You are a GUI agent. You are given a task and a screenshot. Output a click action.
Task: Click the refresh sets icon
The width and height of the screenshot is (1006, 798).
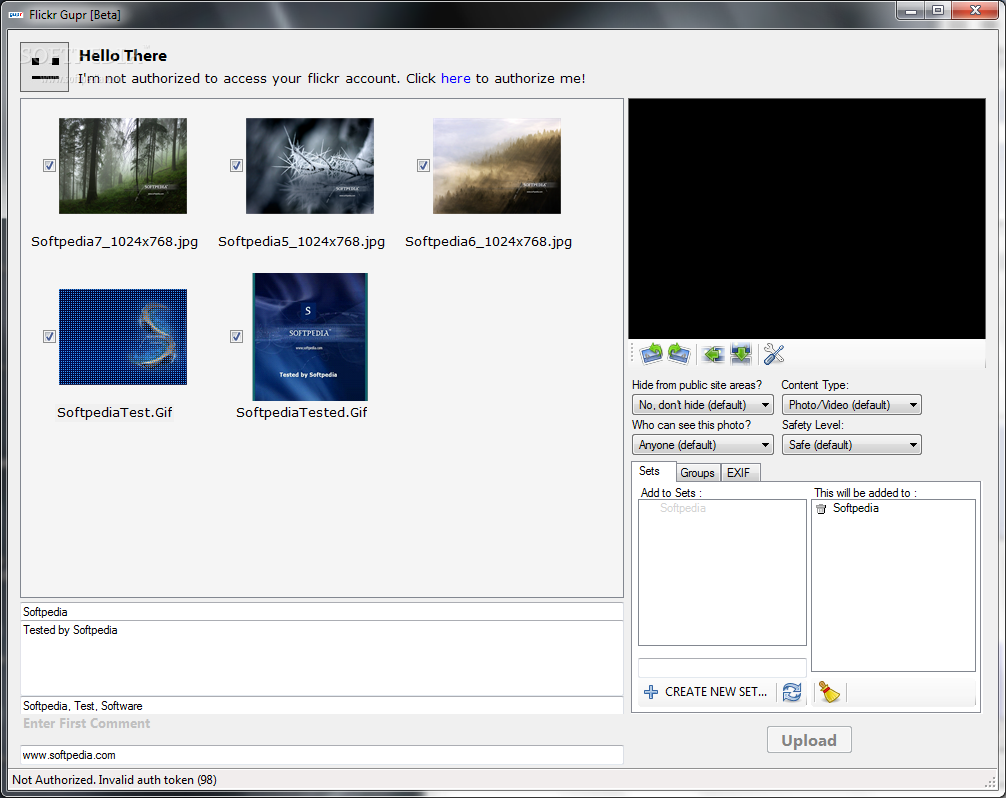[x=792, y=692]
